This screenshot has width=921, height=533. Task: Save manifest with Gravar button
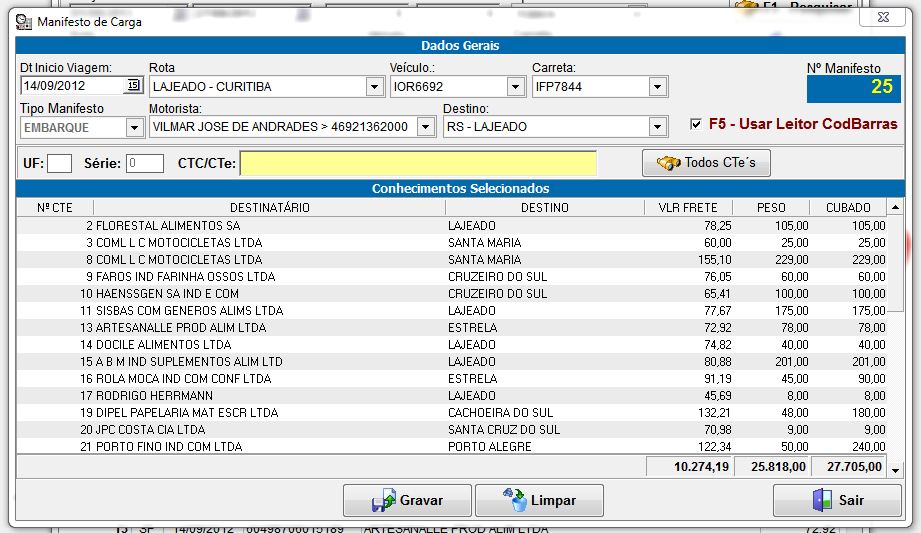pos(407,500)
